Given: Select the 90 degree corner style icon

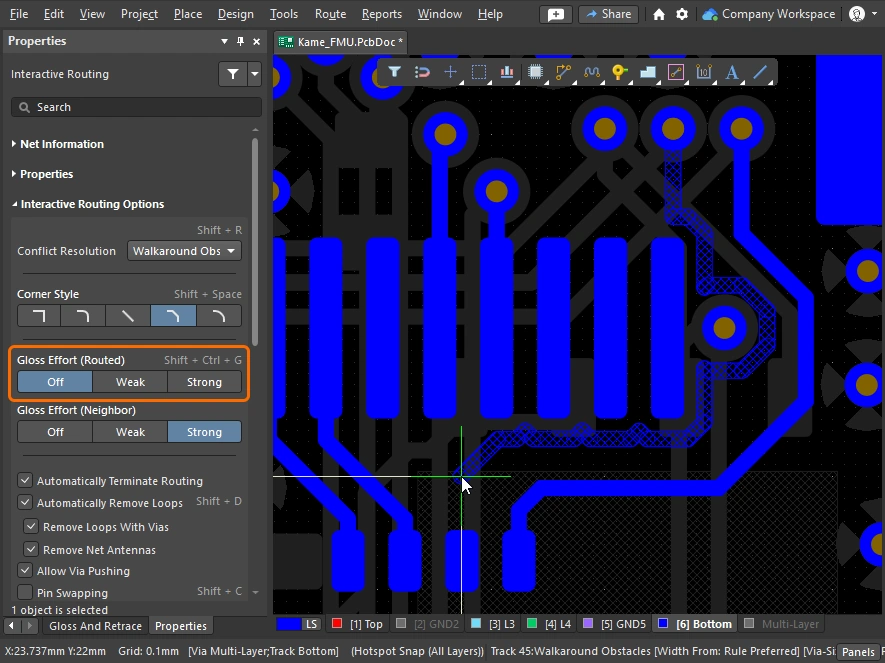Looking at the screenshot, I should [x=39, y=316].
